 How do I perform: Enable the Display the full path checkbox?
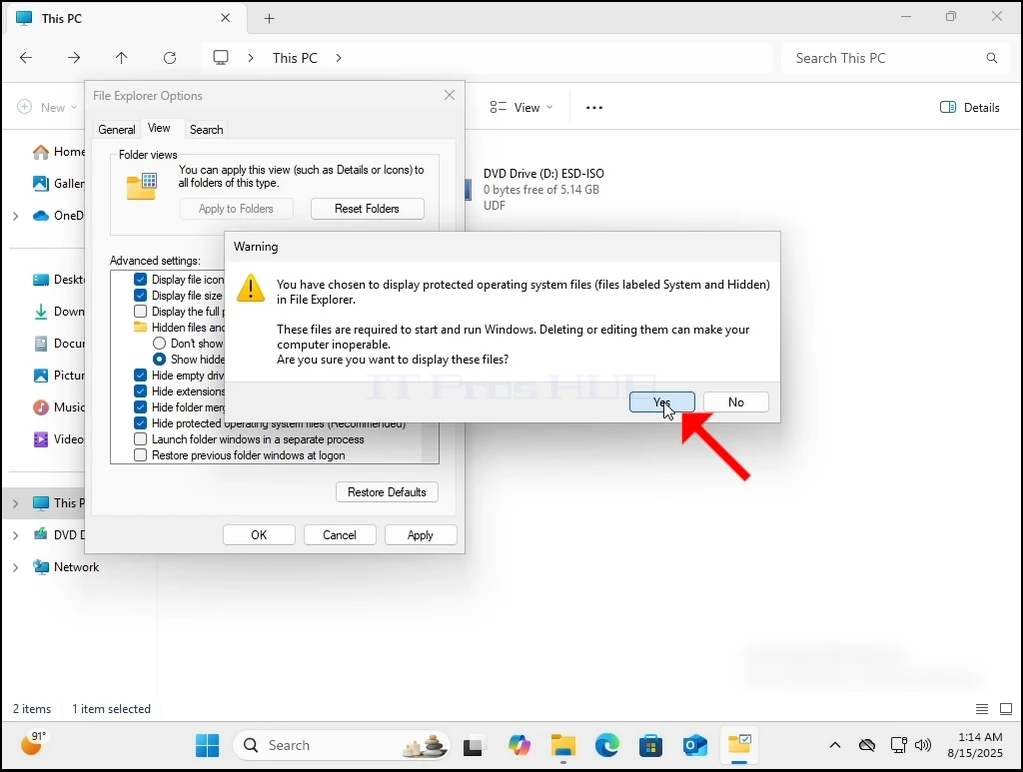[x=140, y=311]
